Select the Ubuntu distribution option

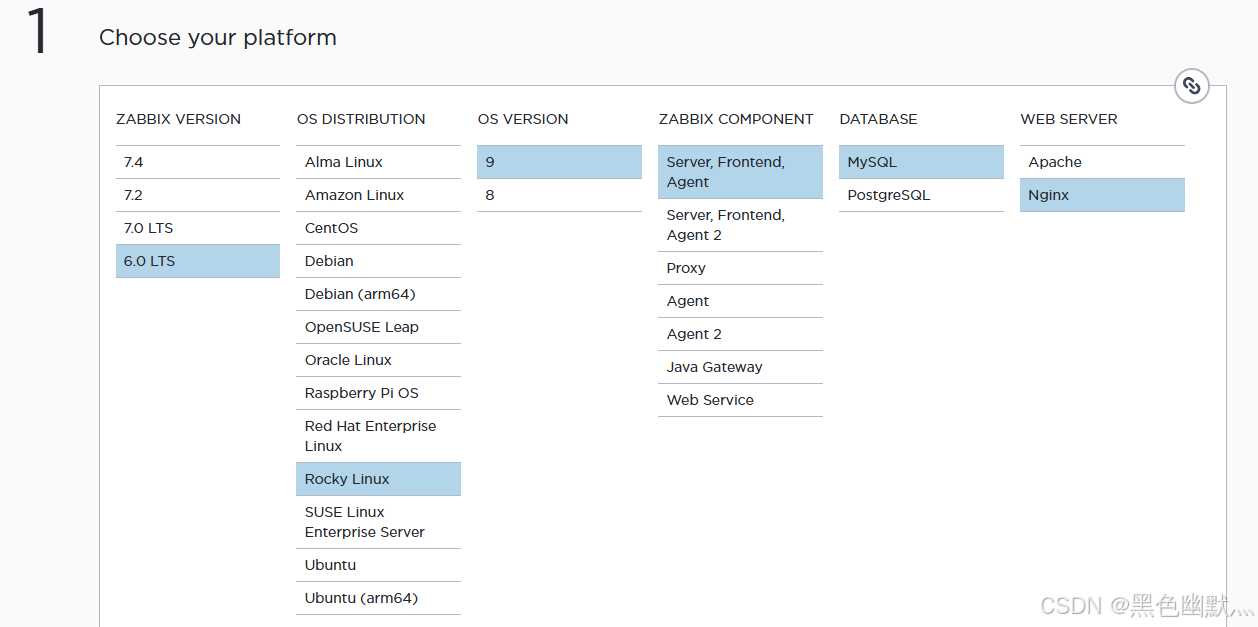(x=379, y=565)
